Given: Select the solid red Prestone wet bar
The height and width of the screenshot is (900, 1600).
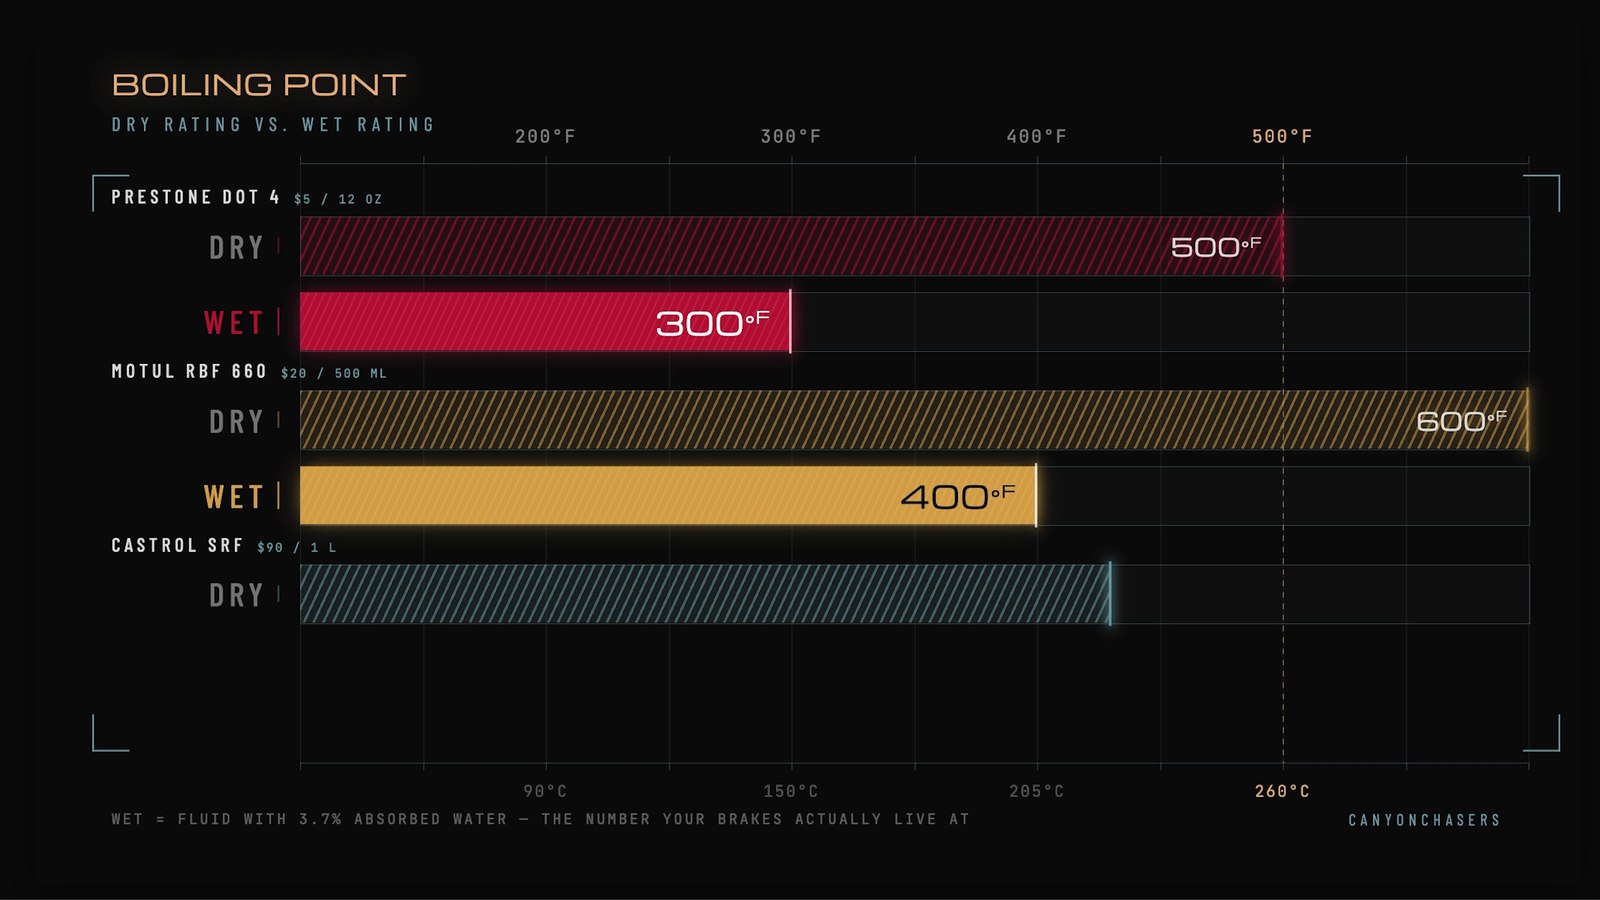Looking at the screenshot, I should click(x=545, y=322).
